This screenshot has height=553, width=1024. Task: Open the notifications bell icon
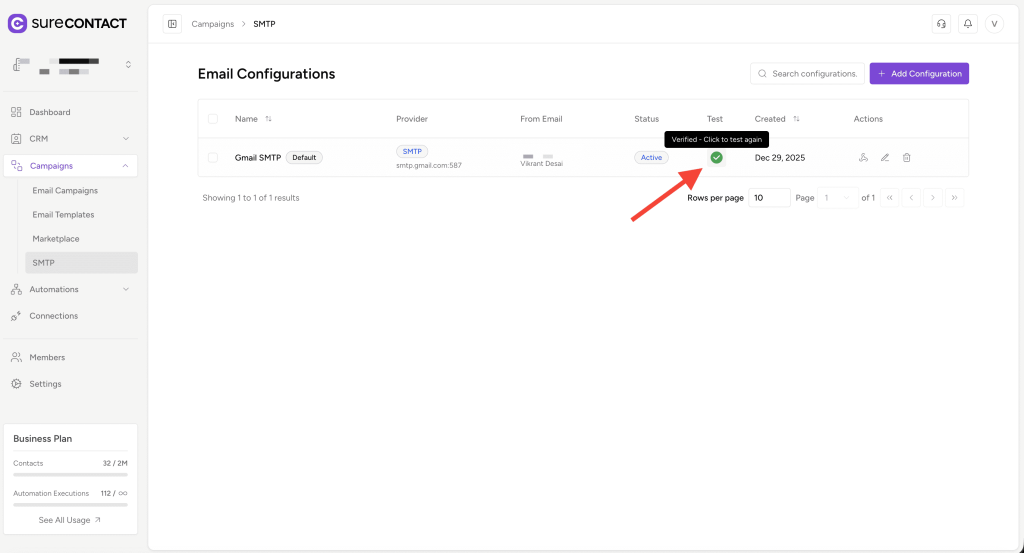(967, 24)
